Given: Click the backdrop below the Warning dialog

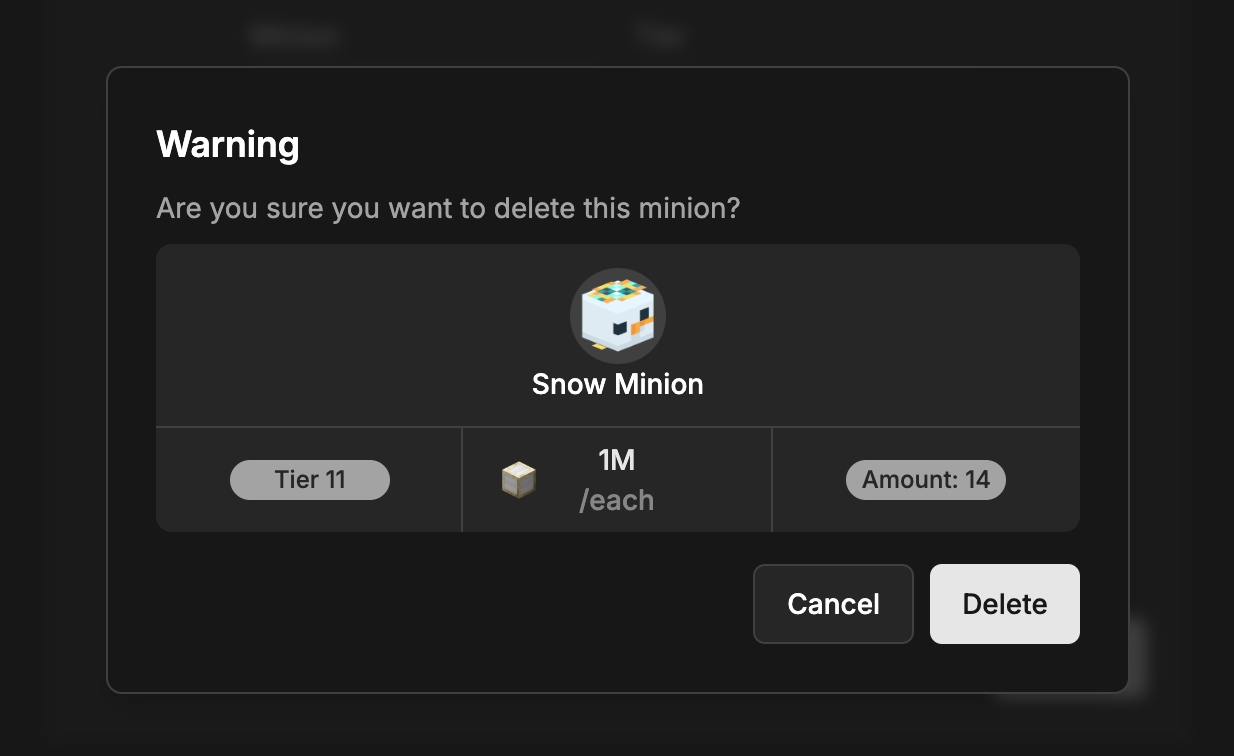Looking at the screenshot, I should point(600,725).
